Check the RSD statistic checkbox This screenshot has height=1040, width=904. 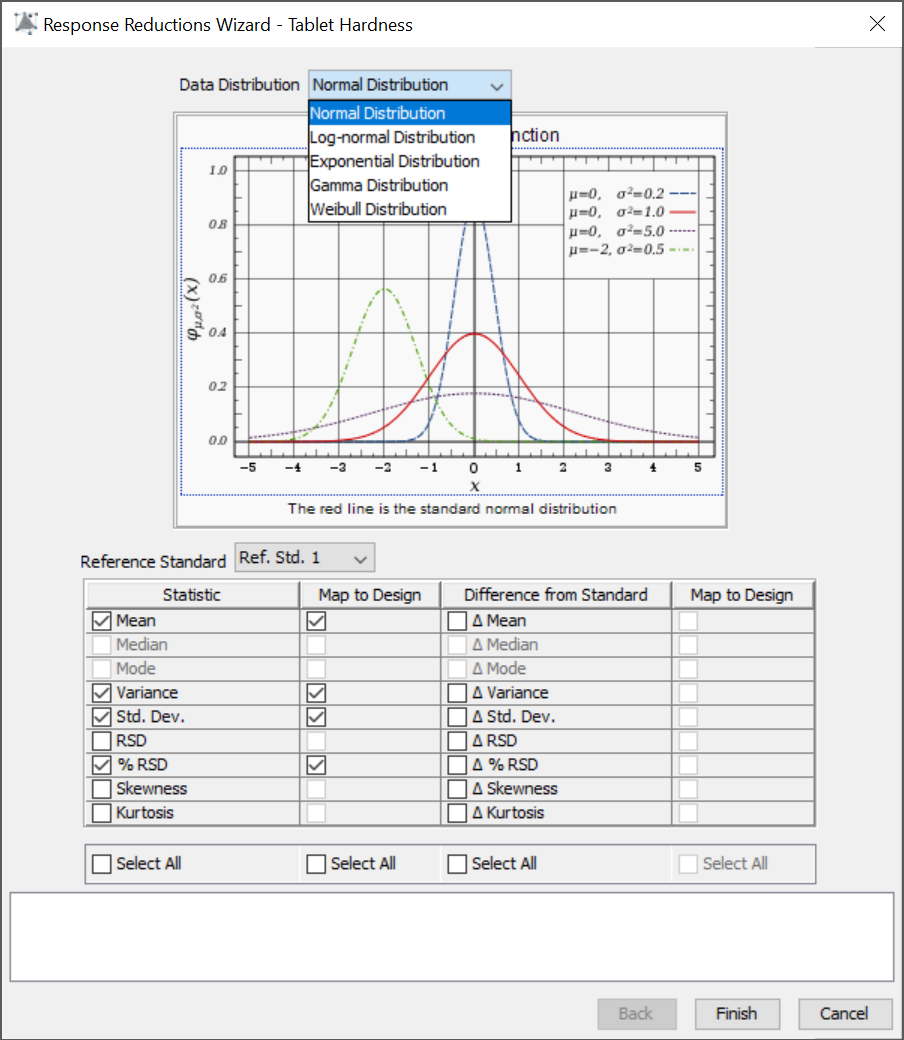[101, 741]
